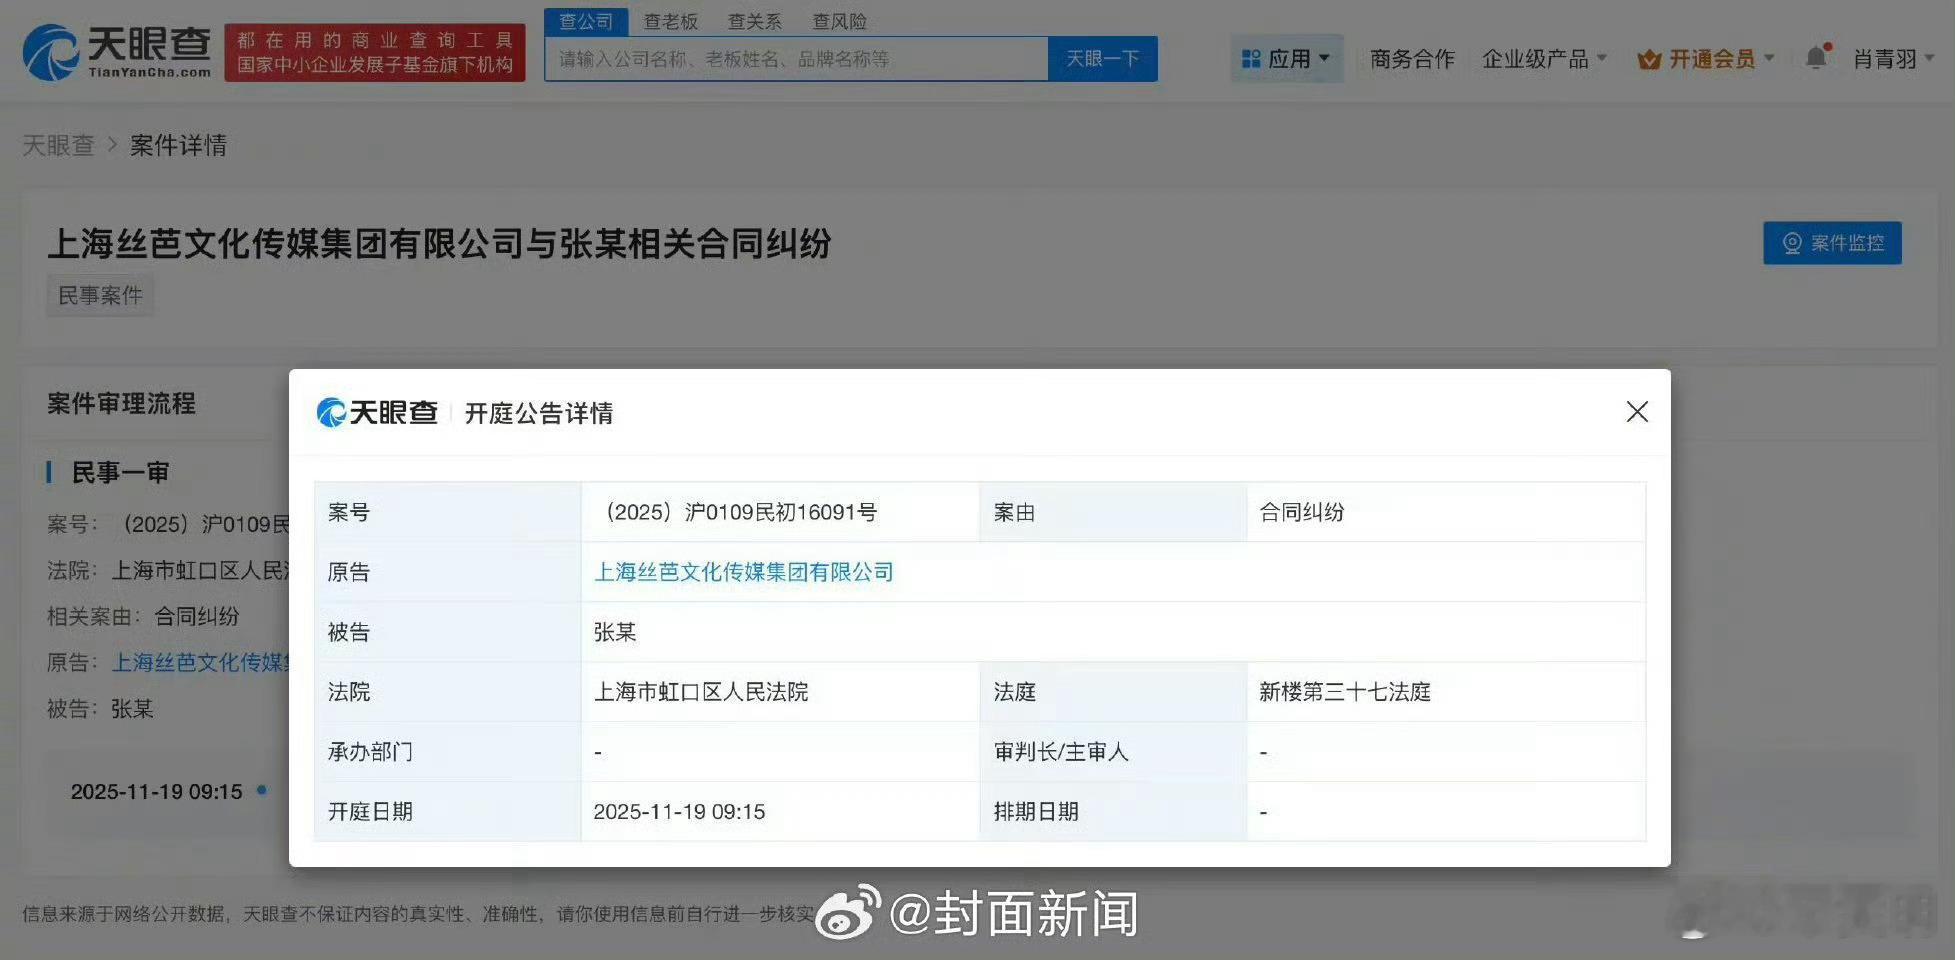Click defendant 张某 cell in dialog
This screenshot has width=1955, height=960.
tap(1113, 632)
